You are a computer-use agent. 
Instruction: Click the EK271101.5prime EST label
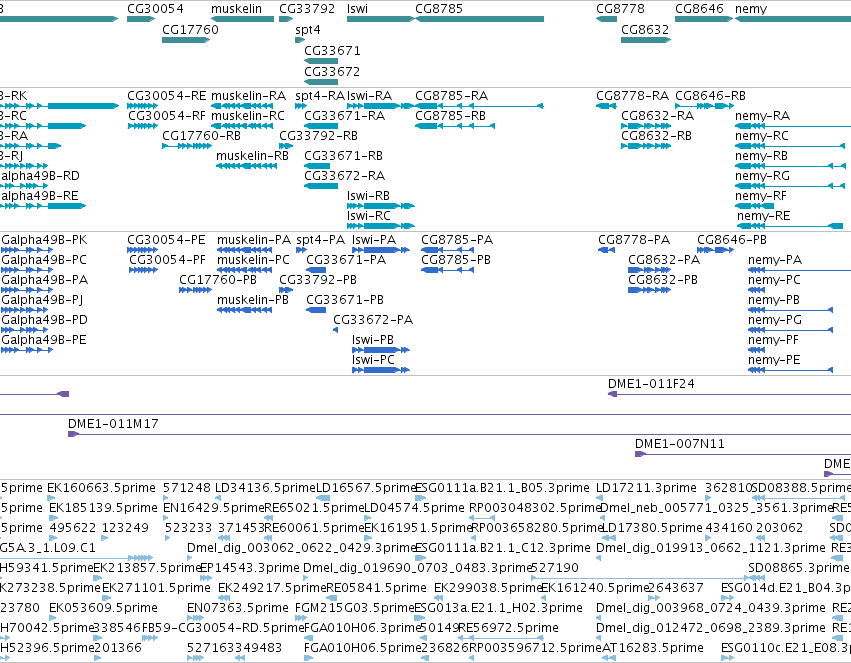[x=156, y=588]
